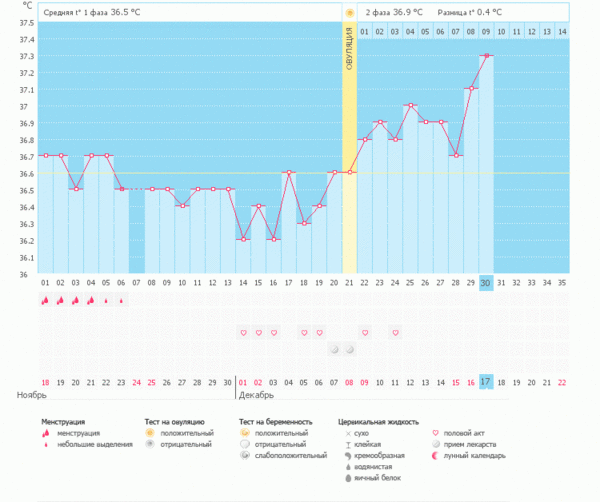600x502 pixels.
Task: Click the menstruation drop icon under day 01
Action: pos(45,299)
